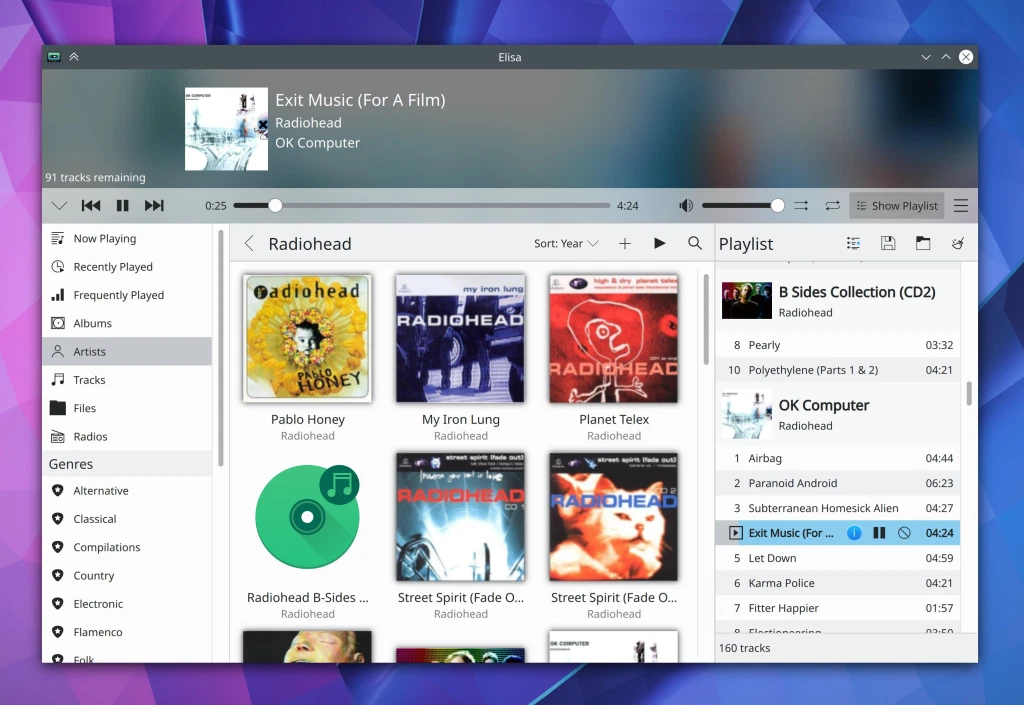Viewport: 1024px width, 705px height.
Task: Click the volume slider
Action: click(x=743, y=206)
